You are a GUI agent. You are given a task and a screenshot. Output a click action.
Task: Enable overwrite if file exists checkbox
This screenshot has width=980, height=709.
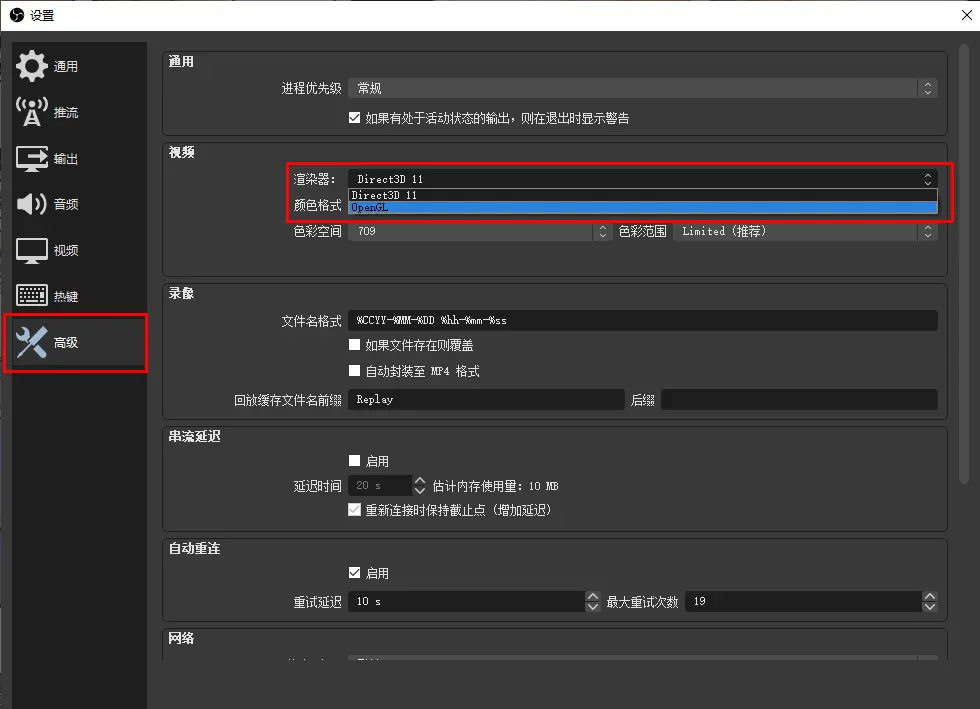click(354, 345)
